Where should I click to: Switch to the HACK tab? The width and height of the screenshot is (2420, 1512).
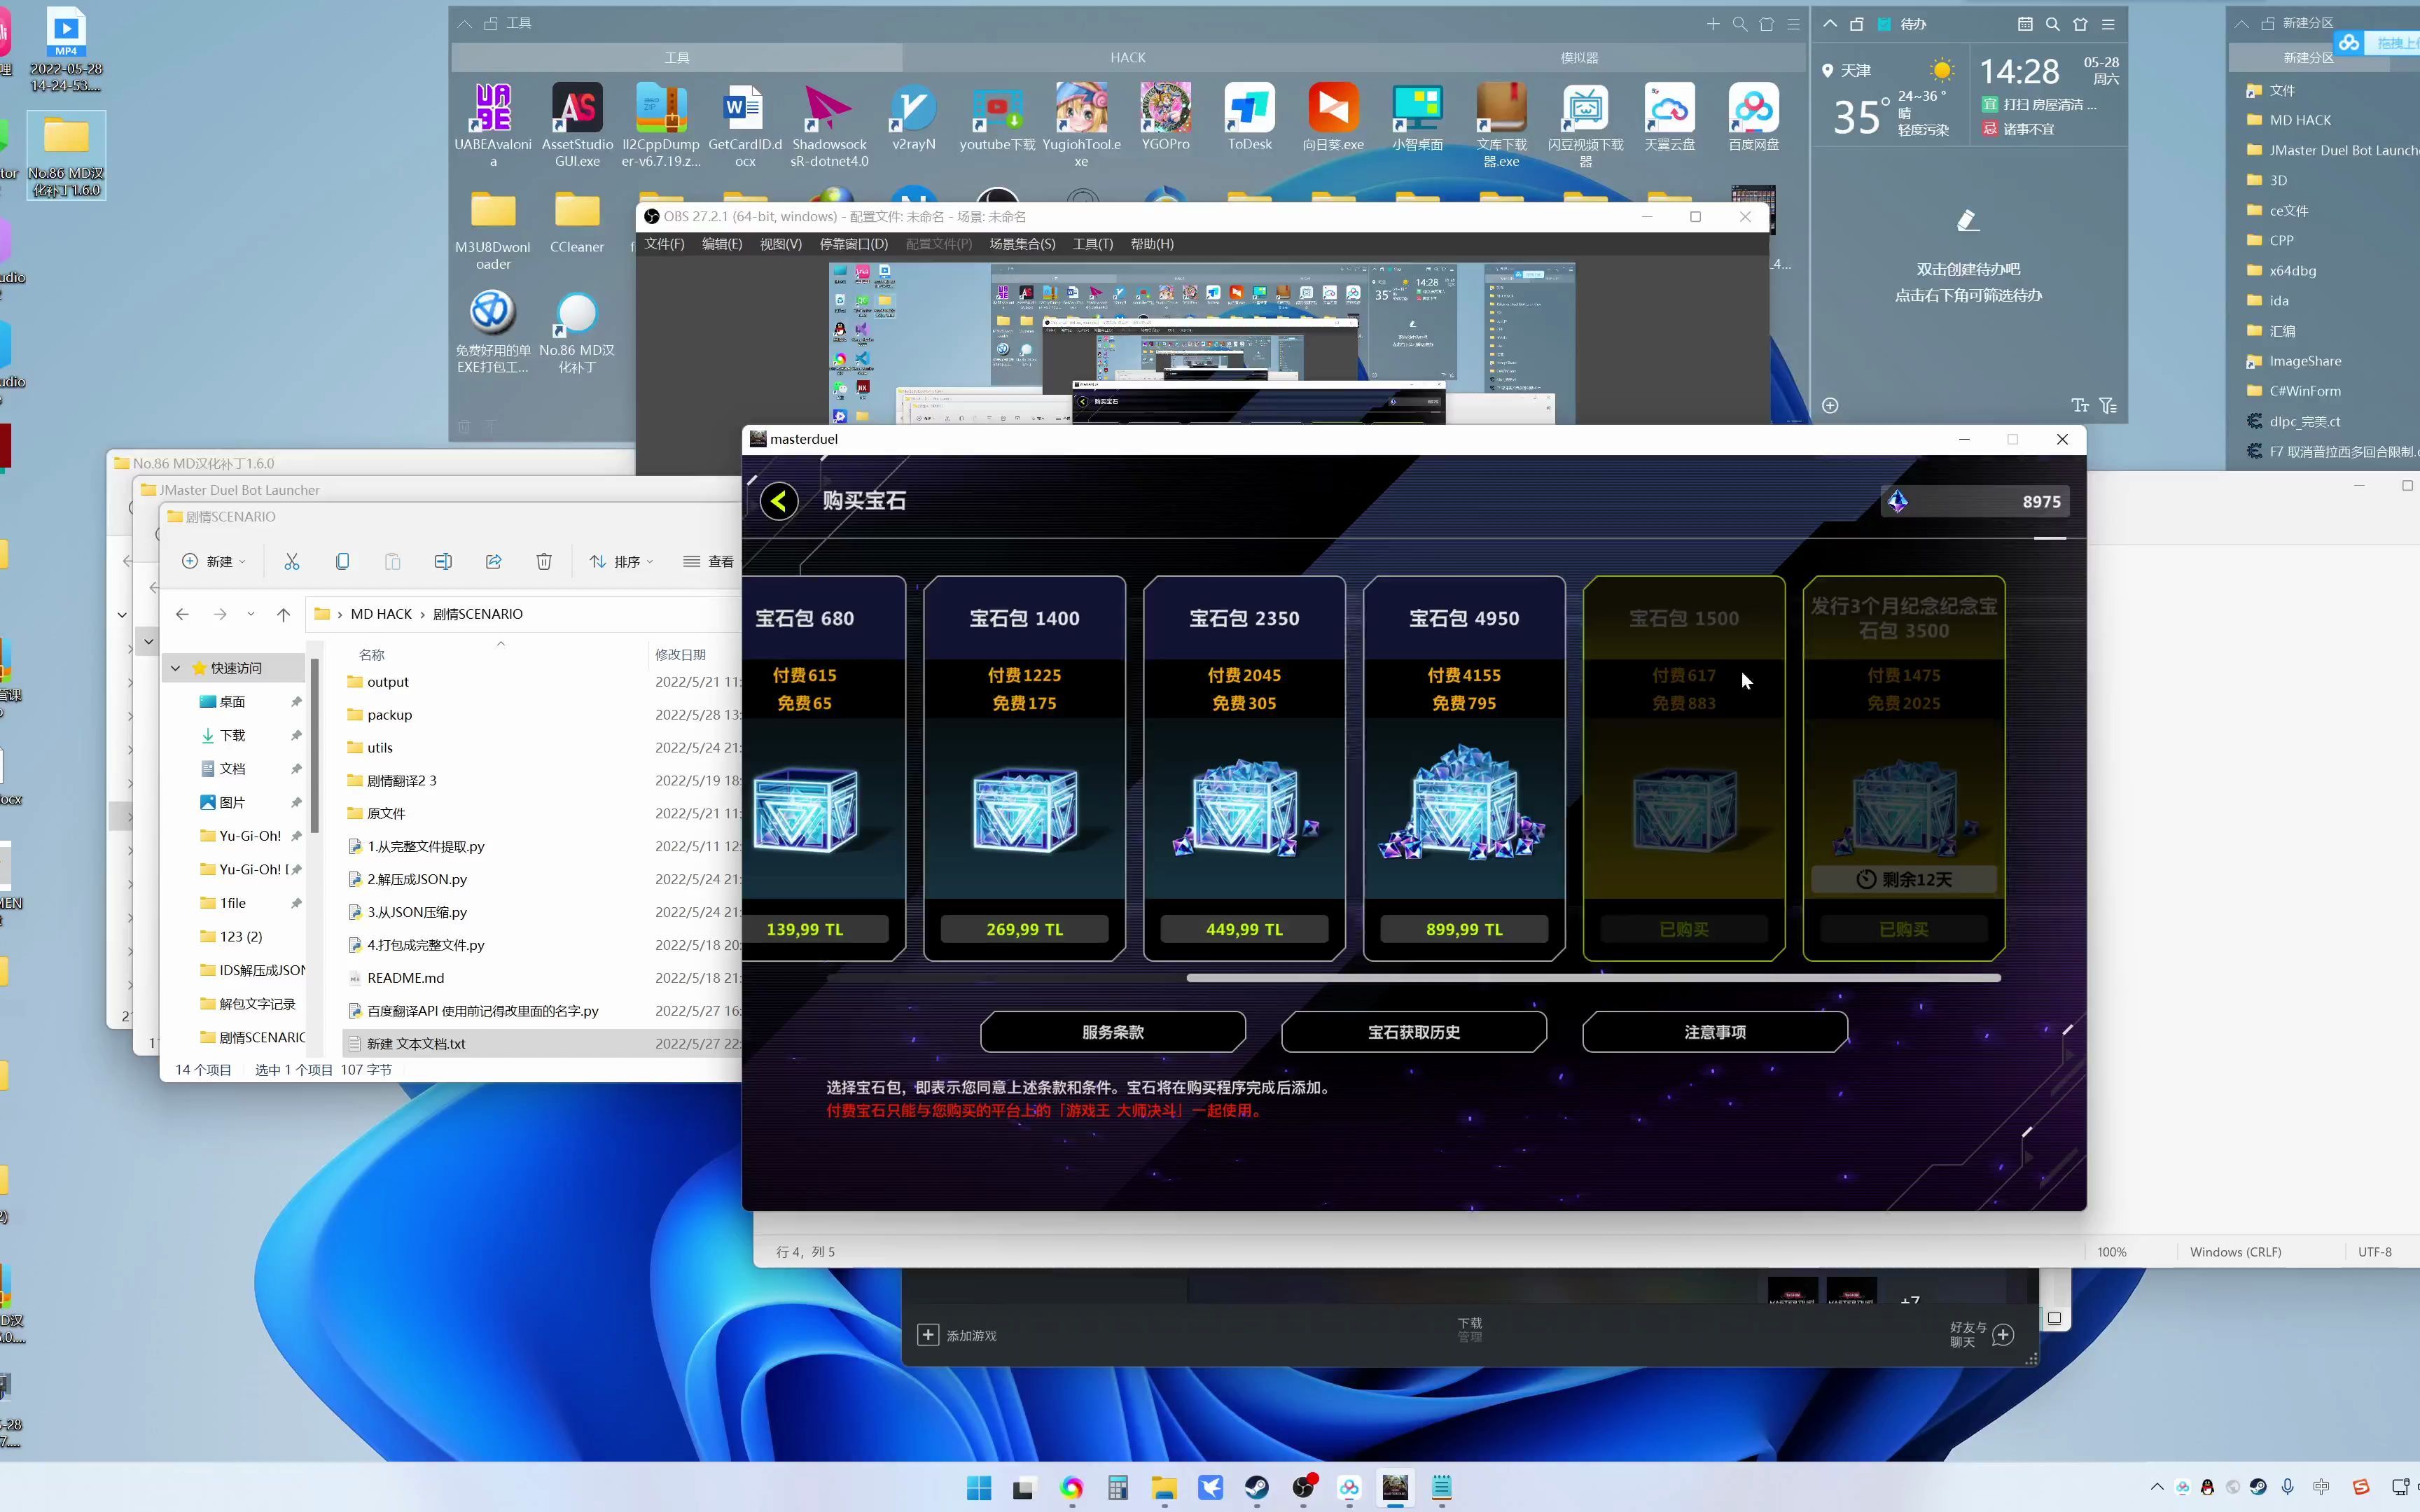click(1128, 57)
